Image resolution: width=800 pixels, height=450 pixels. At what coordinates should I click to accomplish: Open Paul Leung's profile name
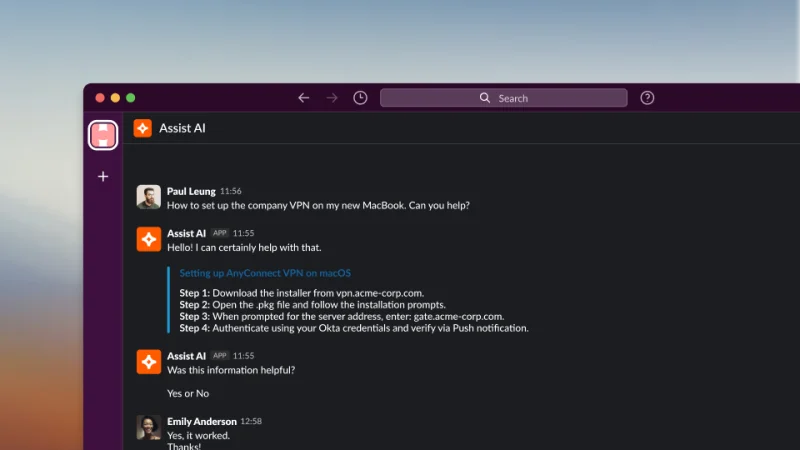(191, 191)
